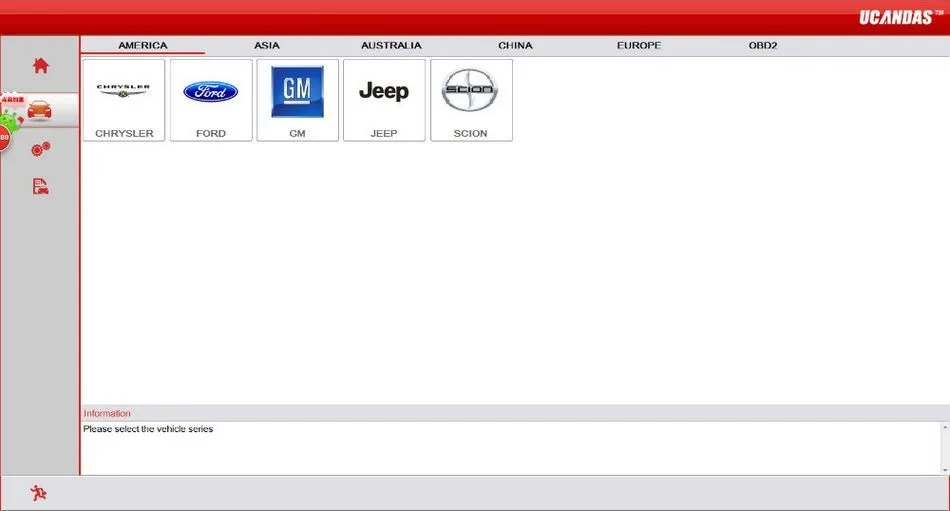Open the vehicle diagnosis car icon
Screen dimensions: 950x511
[39, 110]
